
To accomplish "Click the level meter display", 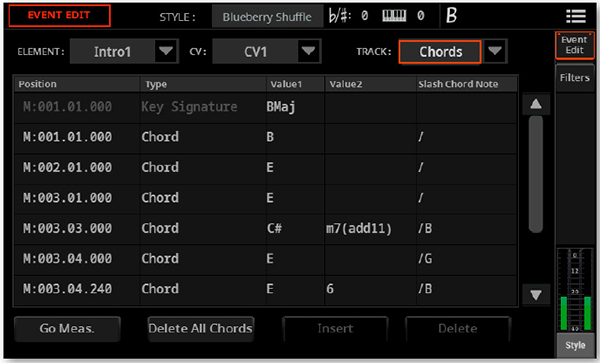I will [575, 290].
